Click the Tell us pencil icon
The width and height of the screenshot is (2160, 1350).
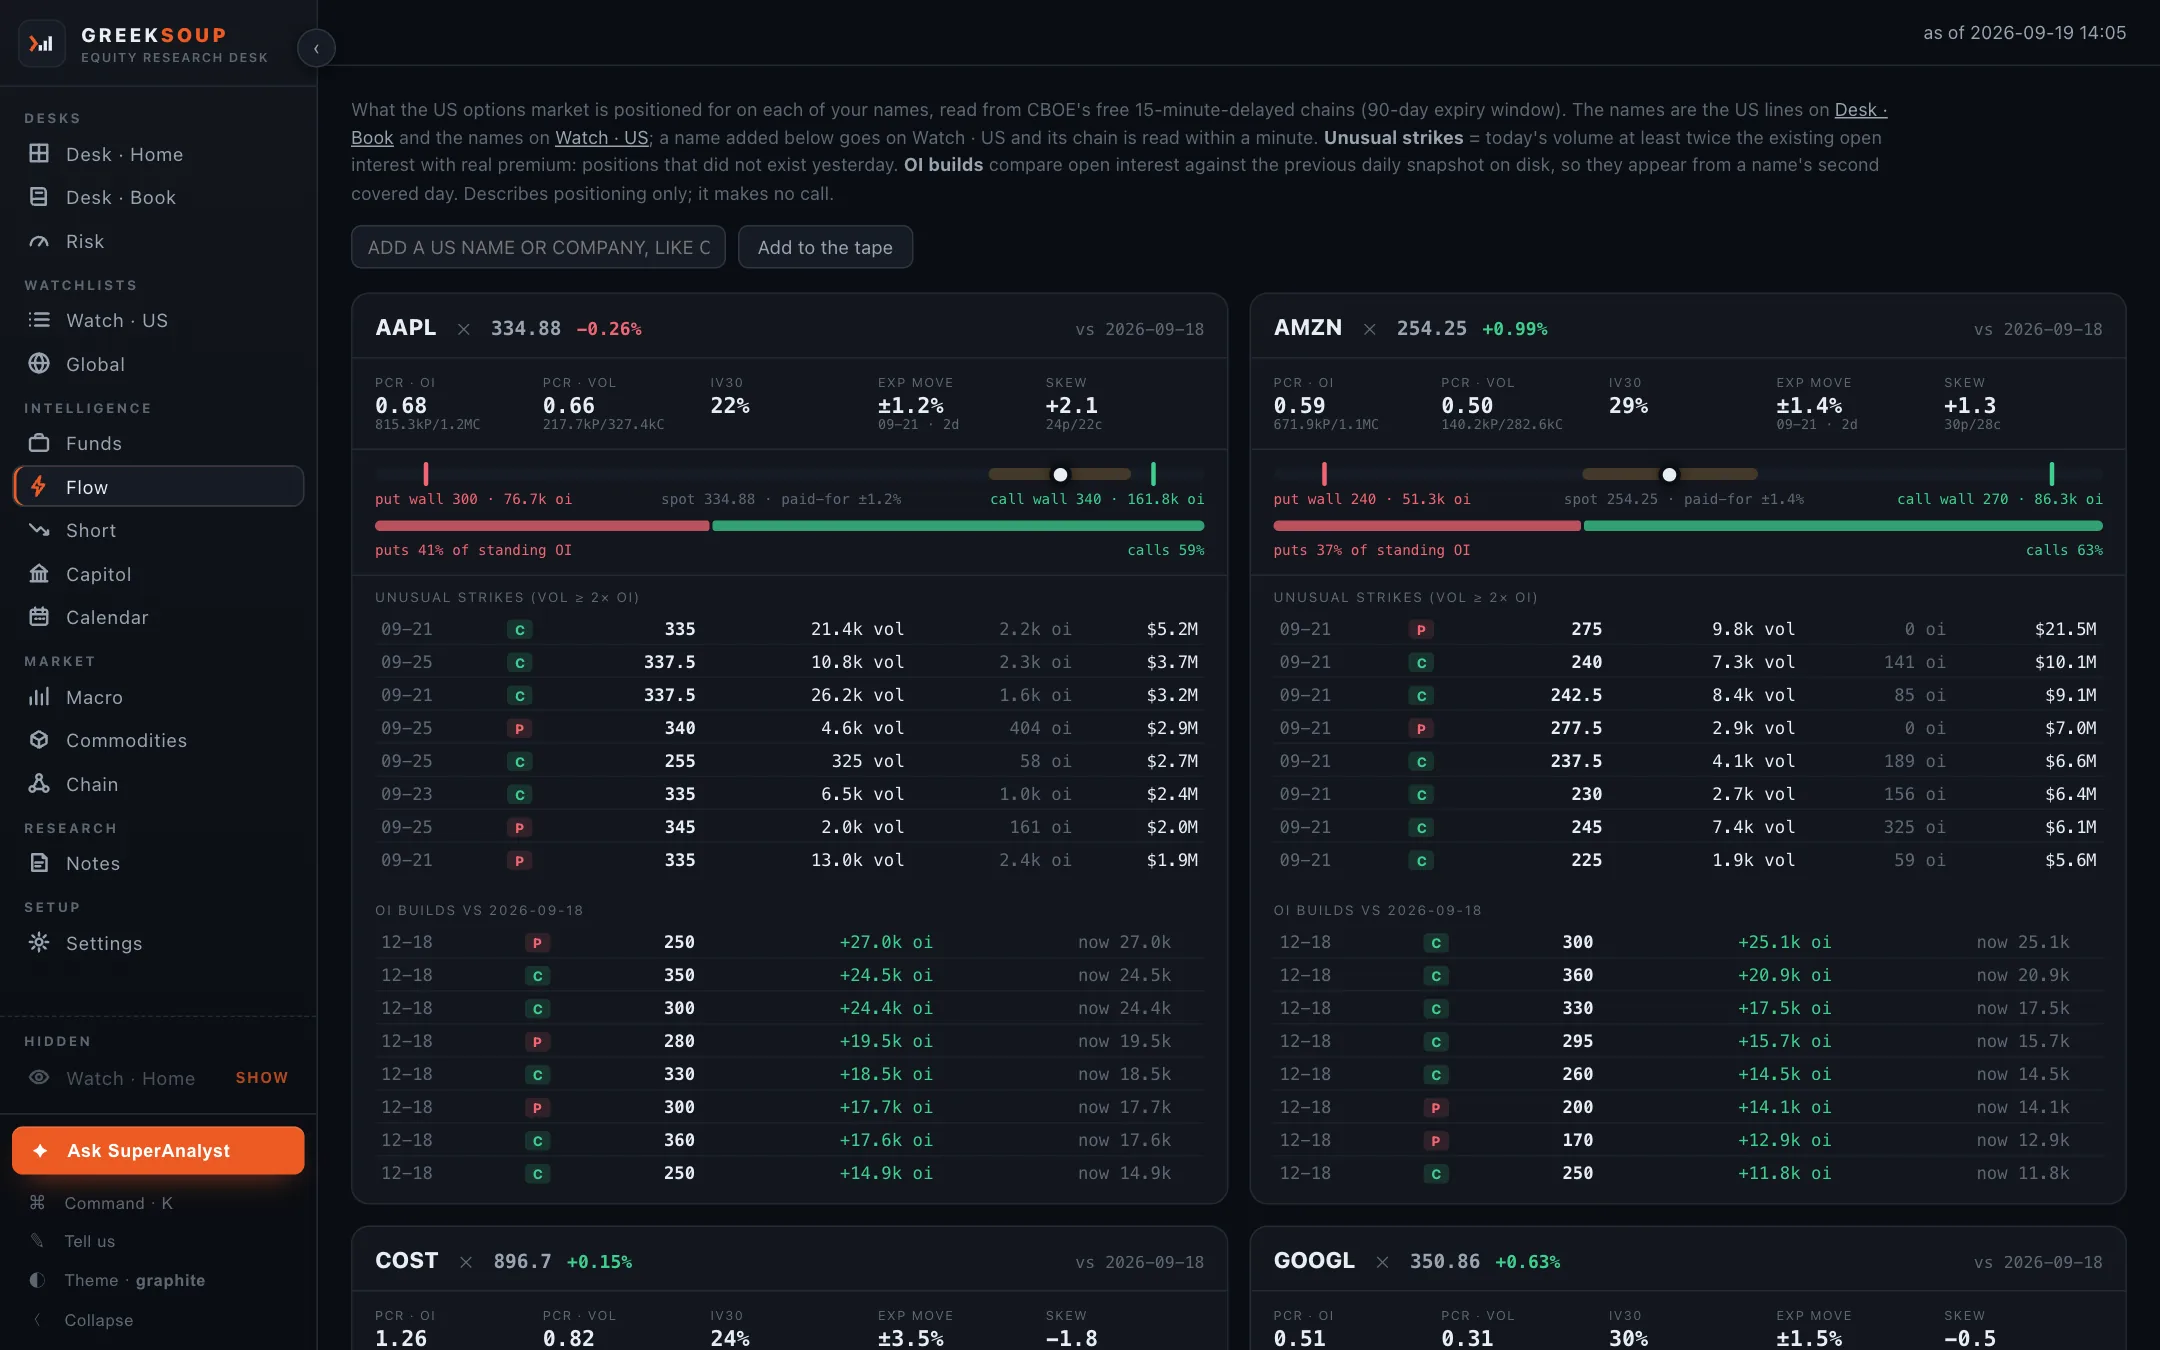38,1241
